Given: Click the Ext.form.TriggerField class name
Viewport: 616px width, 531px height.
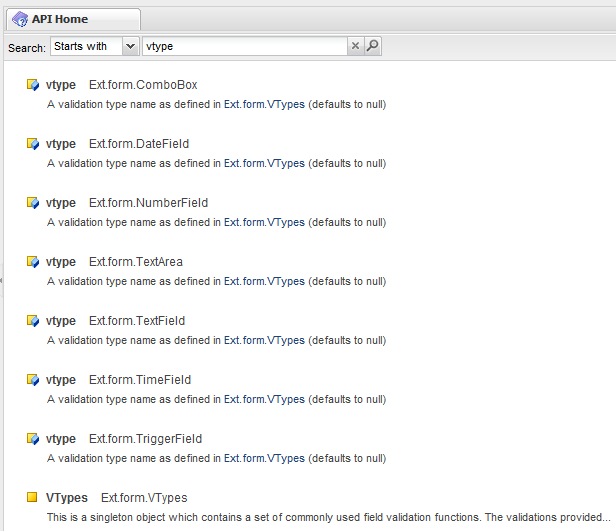Looking at the screenshot, I should (145, 439).
